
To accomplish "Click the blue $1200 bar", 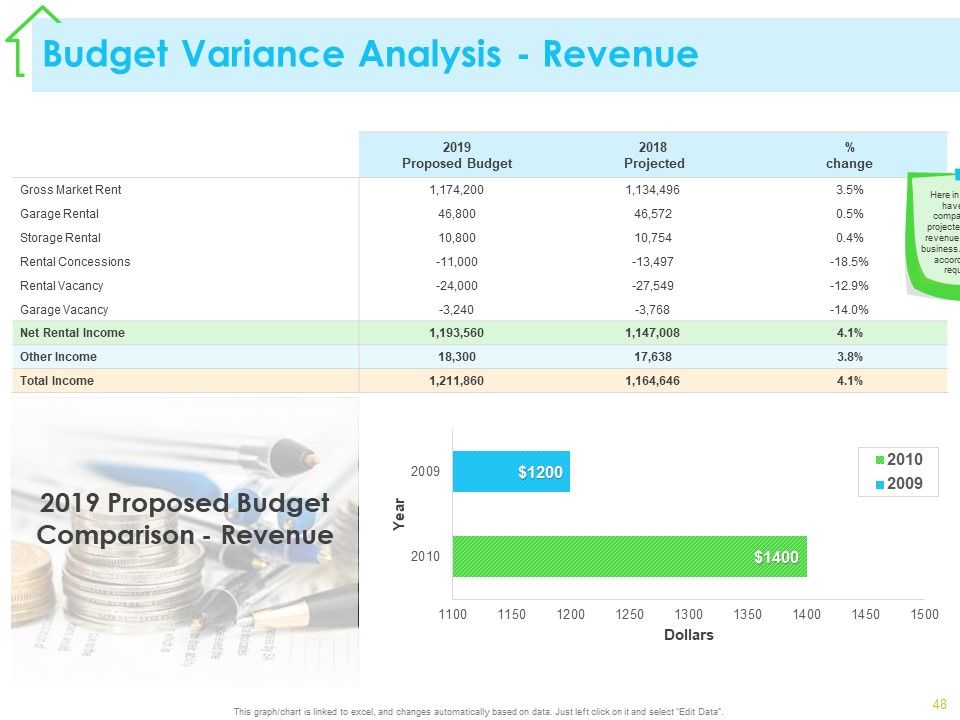I will (x=511, y=471).
